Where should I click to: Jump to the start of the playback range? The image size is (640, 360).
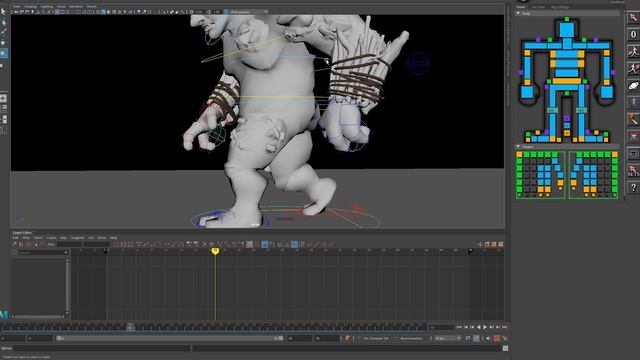tap(459, 327)
